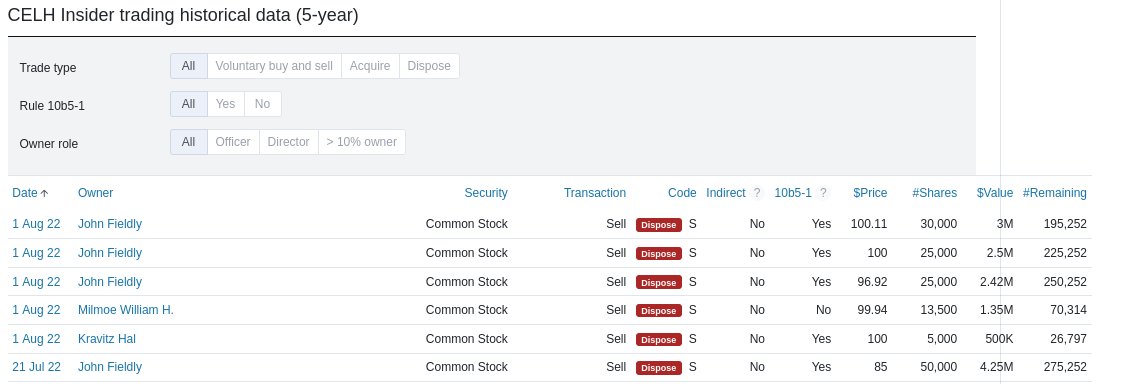This screenshot has height=384, width=1131.
Task: Click the 10b5-1 column help question mark
Action: click(823, 193)
